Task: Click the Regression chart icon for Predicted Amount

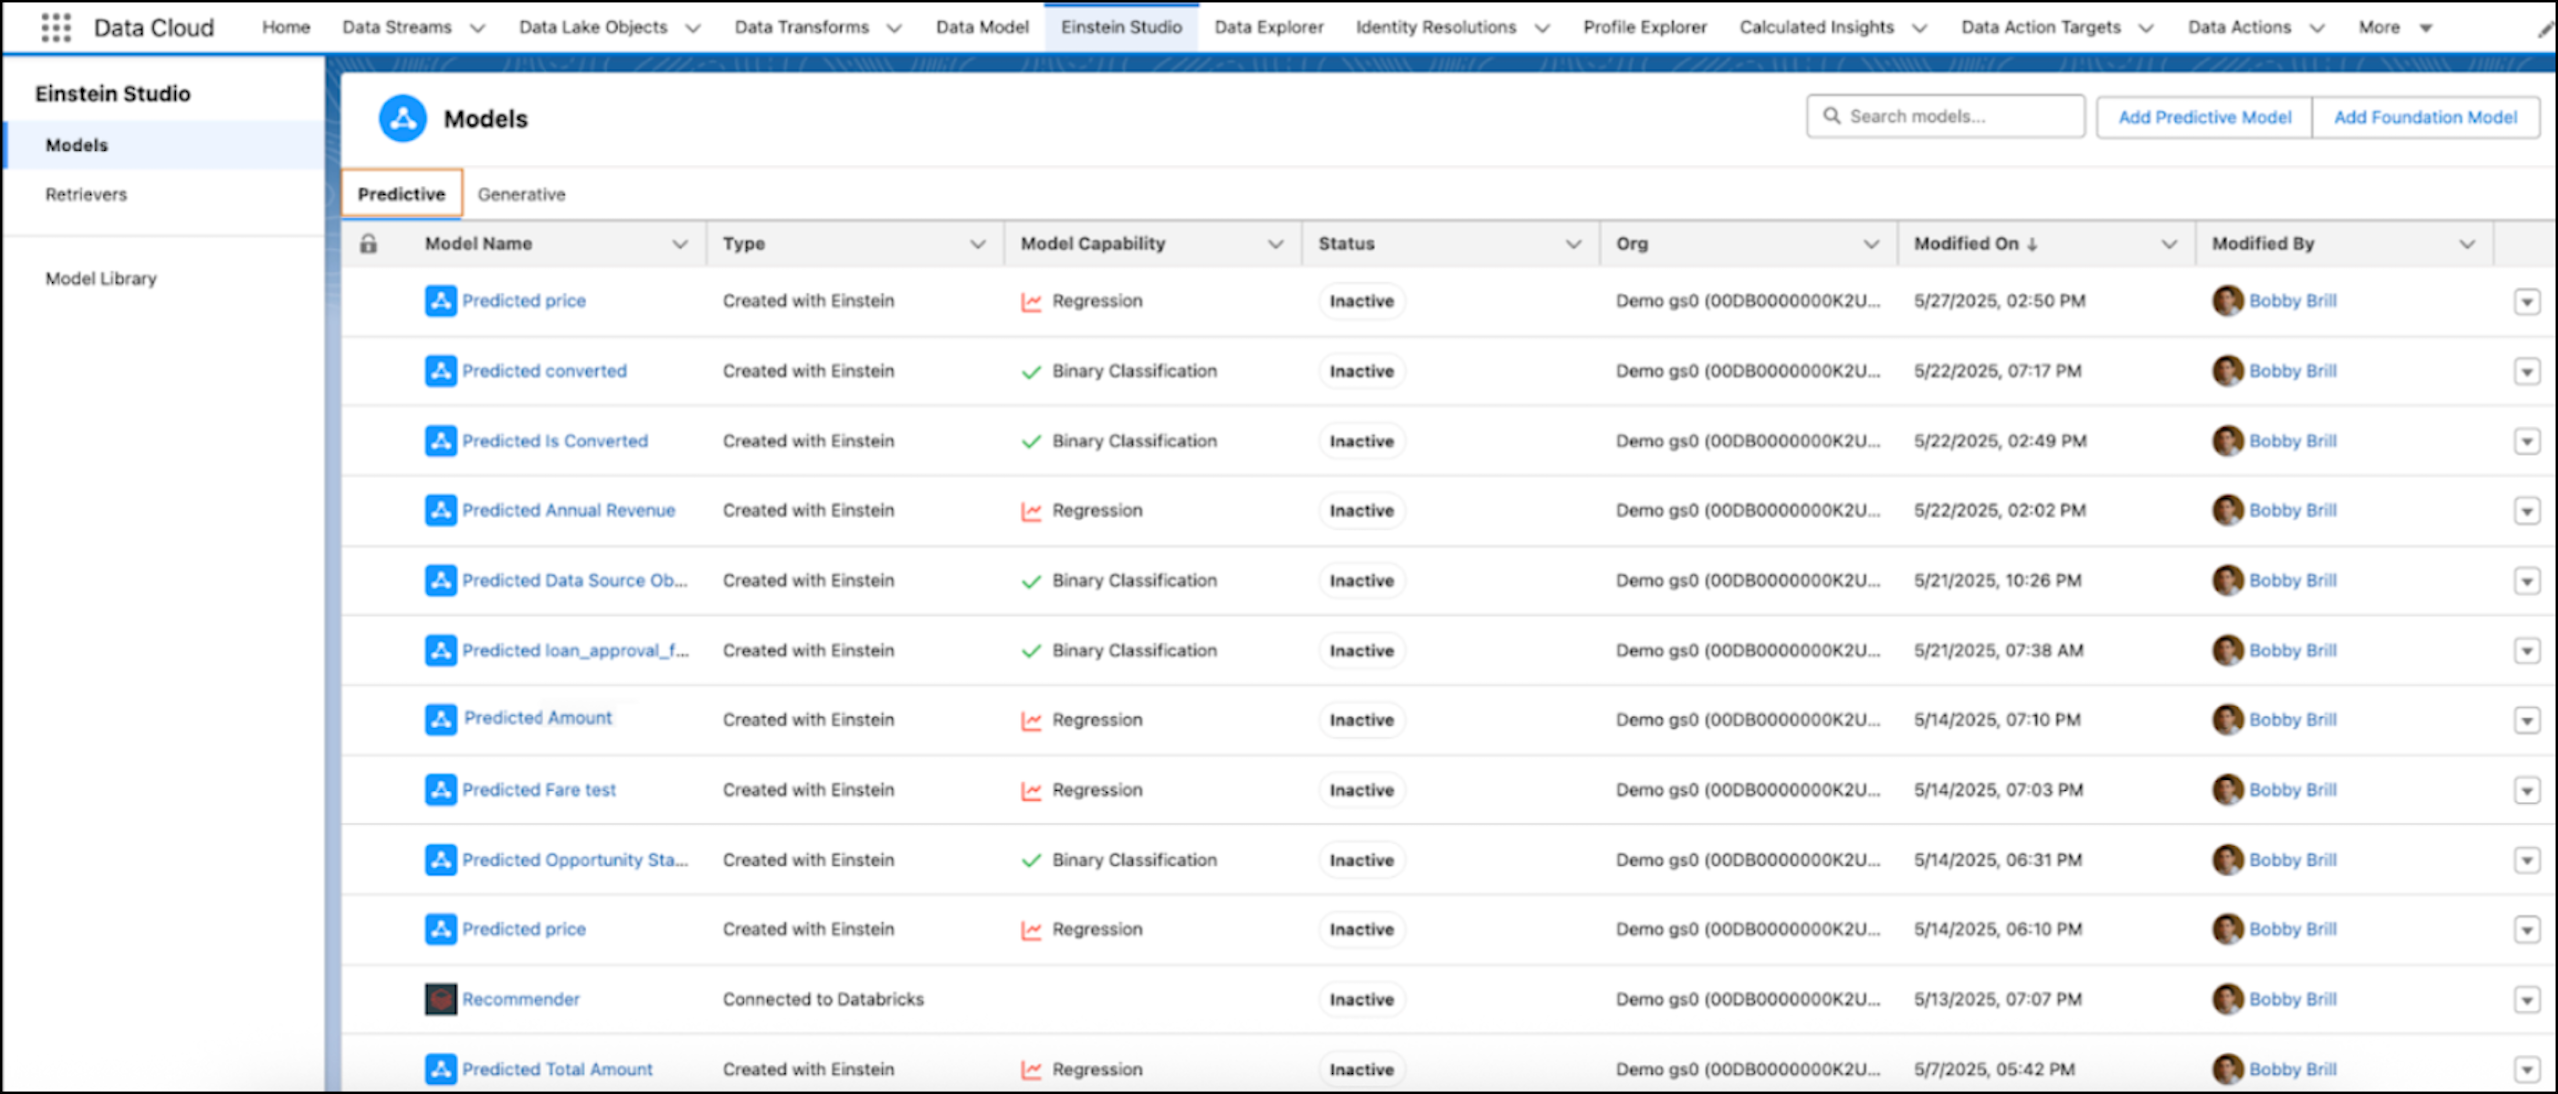Action: (1031, 720)
